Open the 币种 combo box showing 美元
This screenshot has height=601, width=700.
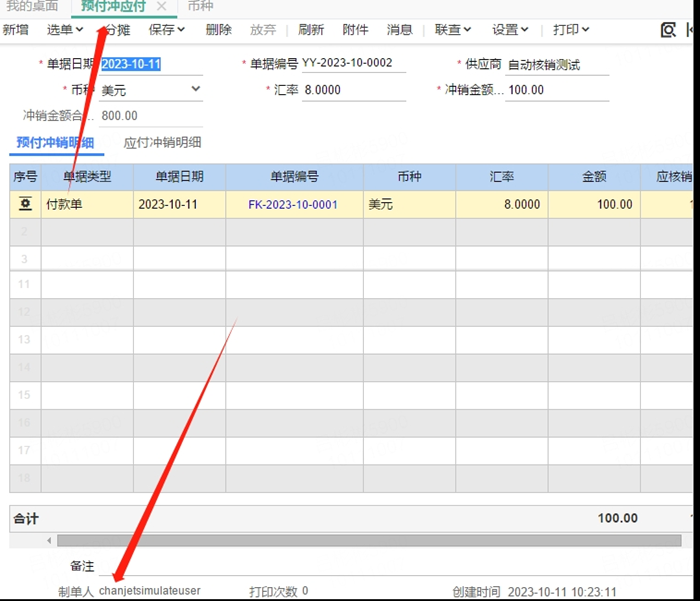[x=151, y=90]
